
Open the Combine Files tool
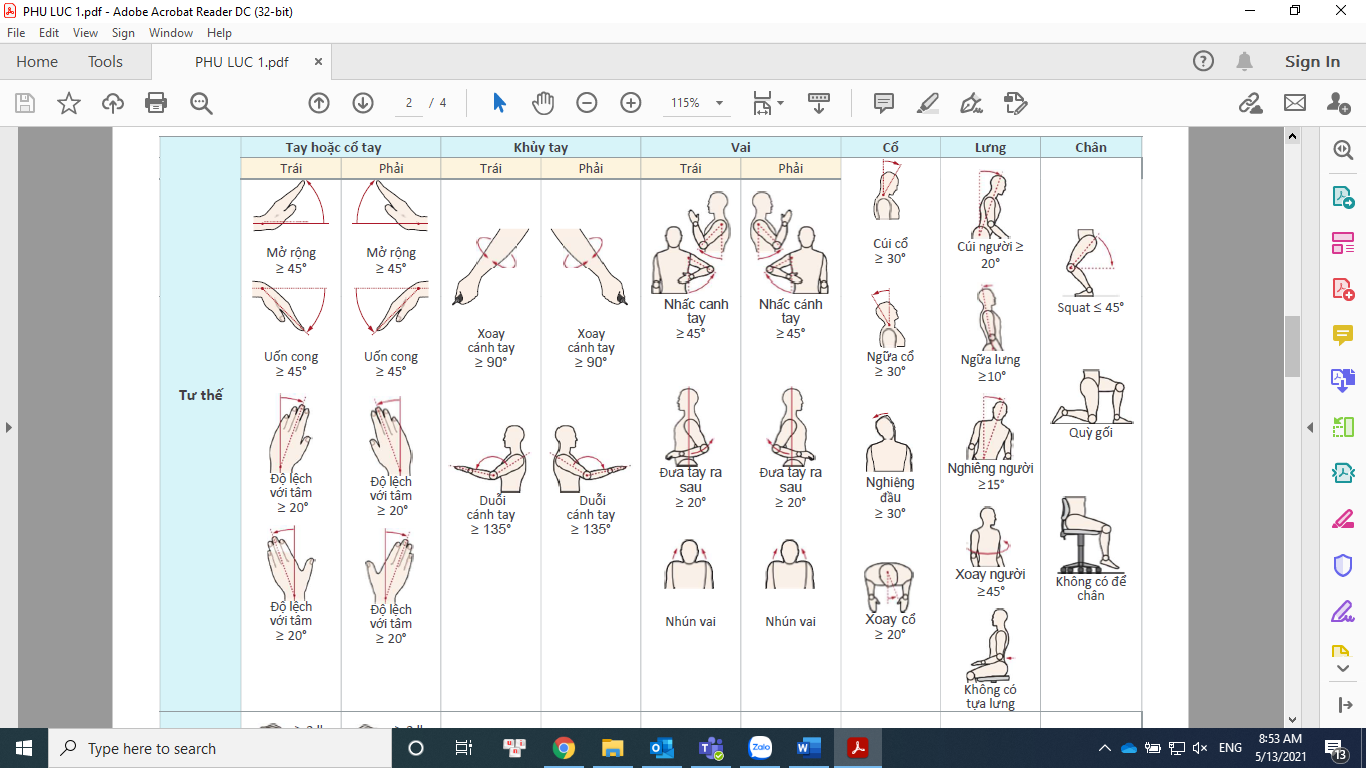point(1344,380)
